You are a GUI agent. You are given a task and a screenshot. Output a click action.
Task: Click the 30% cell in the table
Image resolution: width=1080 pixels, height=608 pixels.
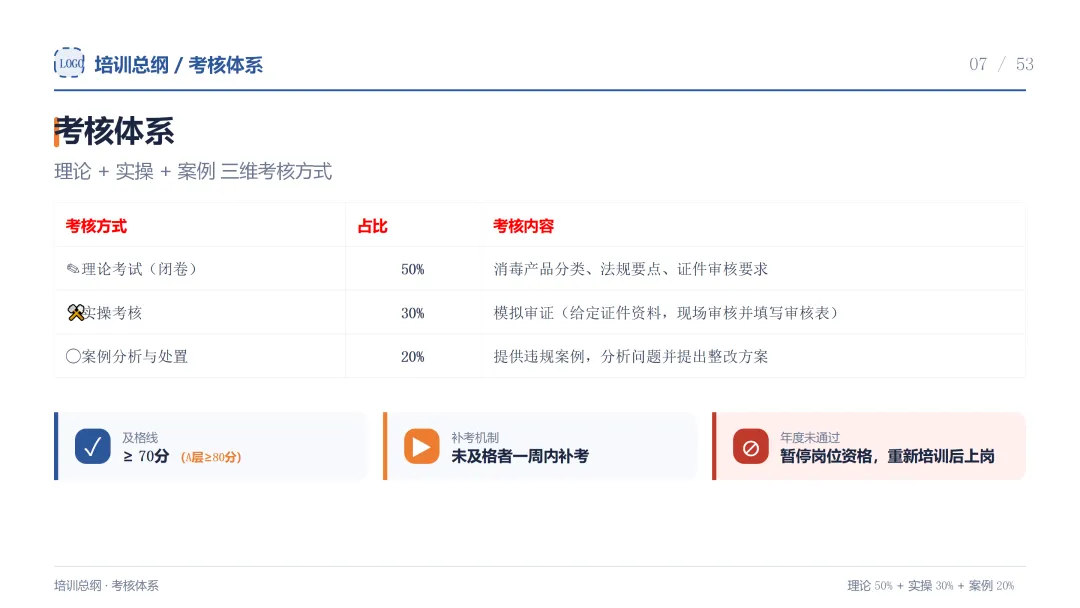click(x=413, y=313)
